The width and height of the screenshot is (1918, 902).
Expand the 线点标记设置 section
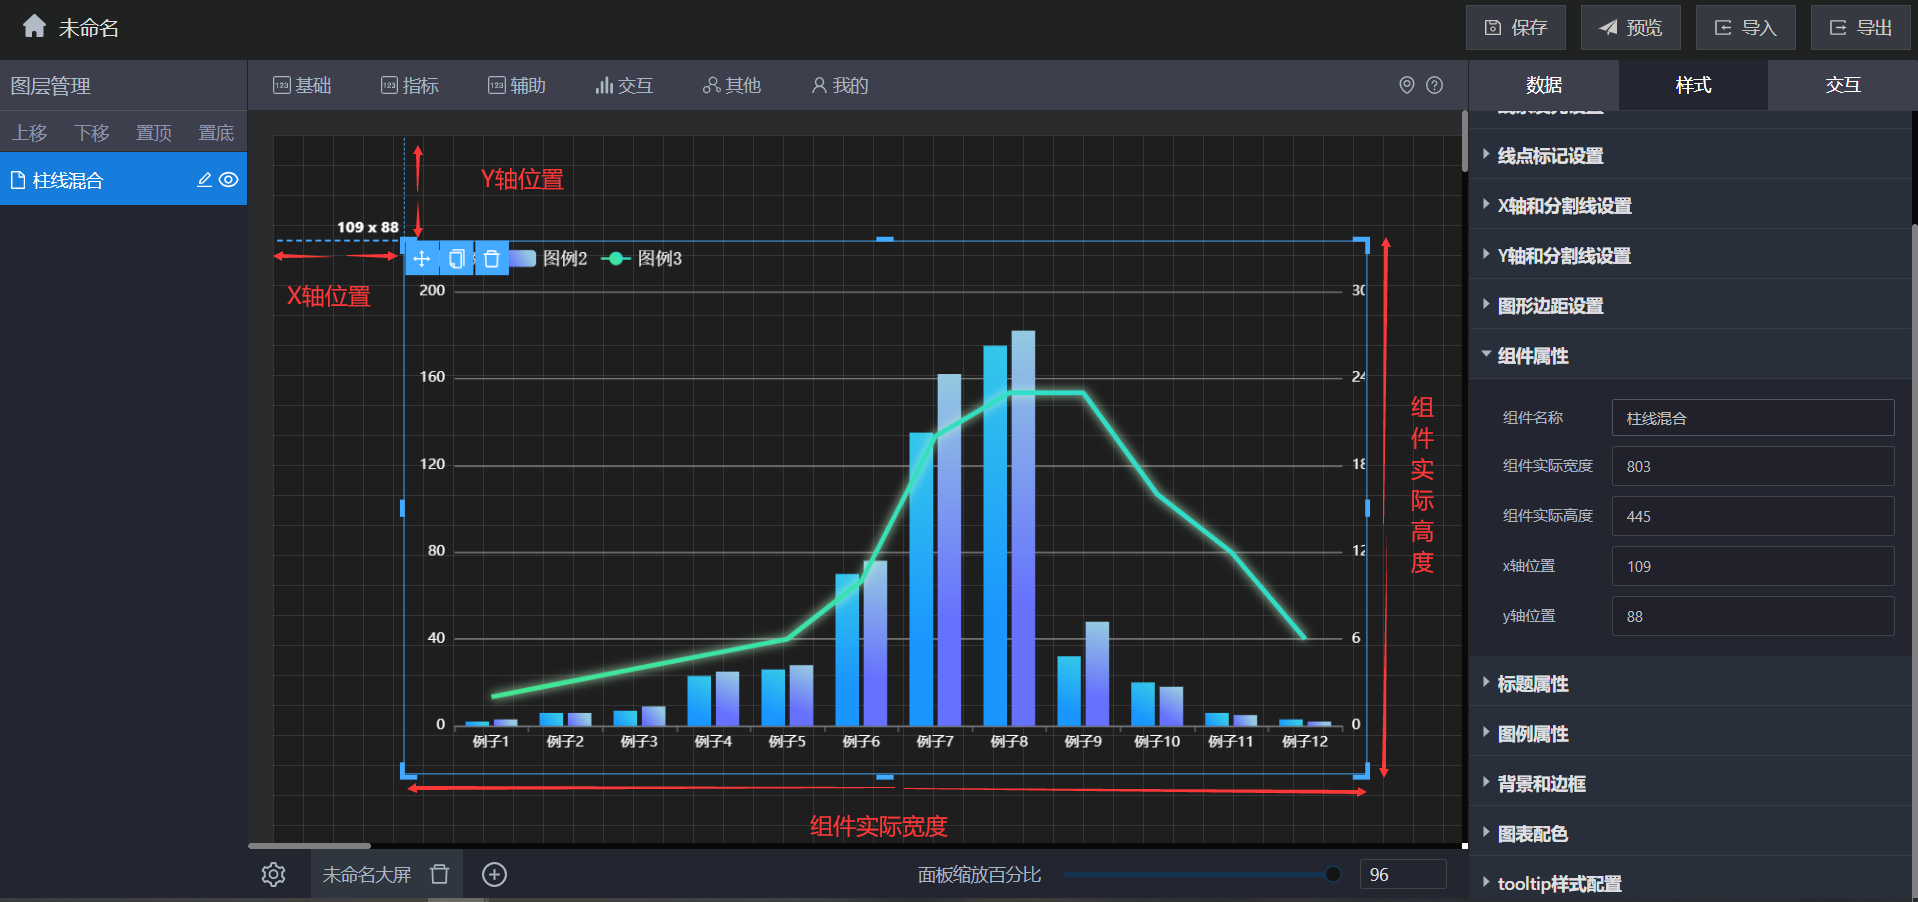coord(1550,155)
